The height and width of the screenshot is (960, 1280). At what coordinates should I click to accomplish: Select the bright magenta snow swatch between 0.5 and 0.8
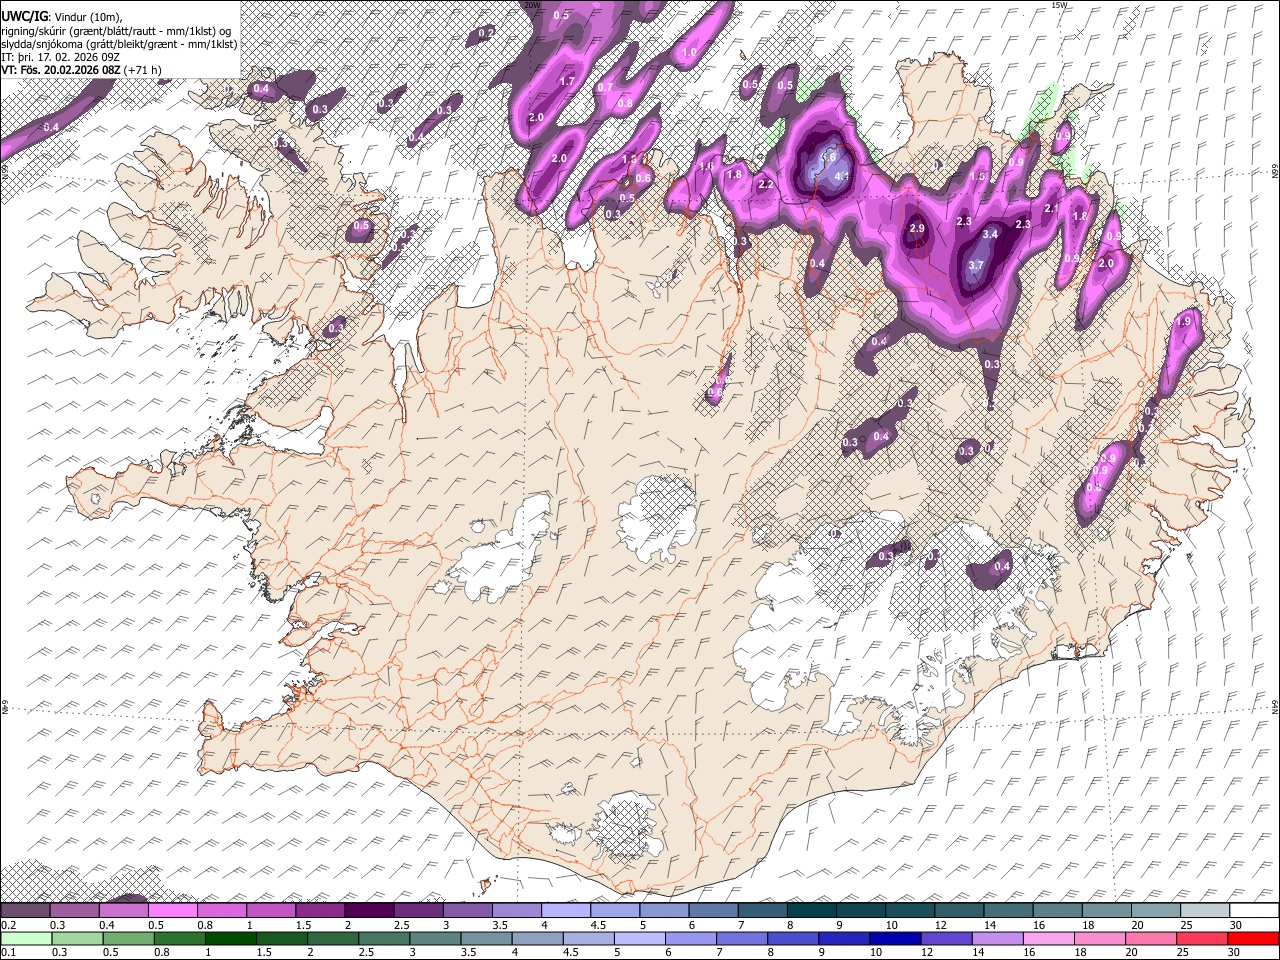(173, 911)
